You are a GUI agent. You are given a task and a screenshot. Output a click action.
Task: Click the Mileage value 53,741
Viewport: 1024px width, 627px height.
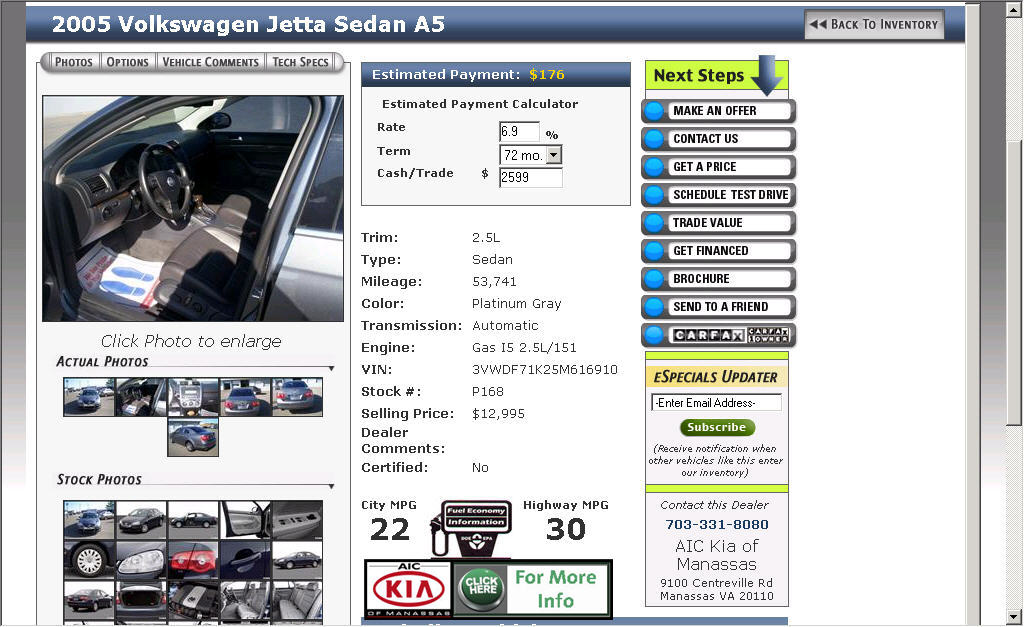(494, 282)
